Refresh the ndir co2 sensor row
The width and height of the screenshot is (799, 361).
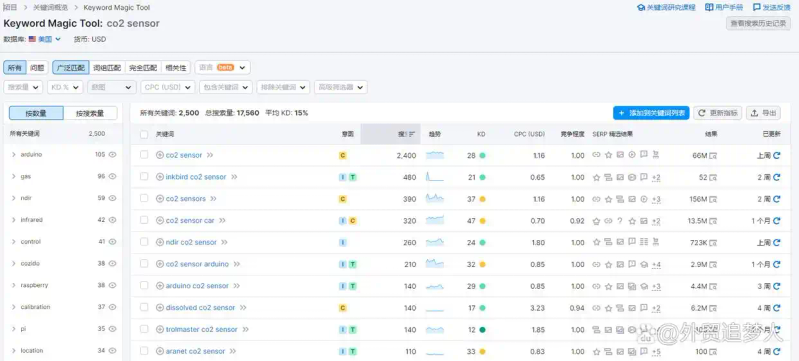tap(777, 243)
